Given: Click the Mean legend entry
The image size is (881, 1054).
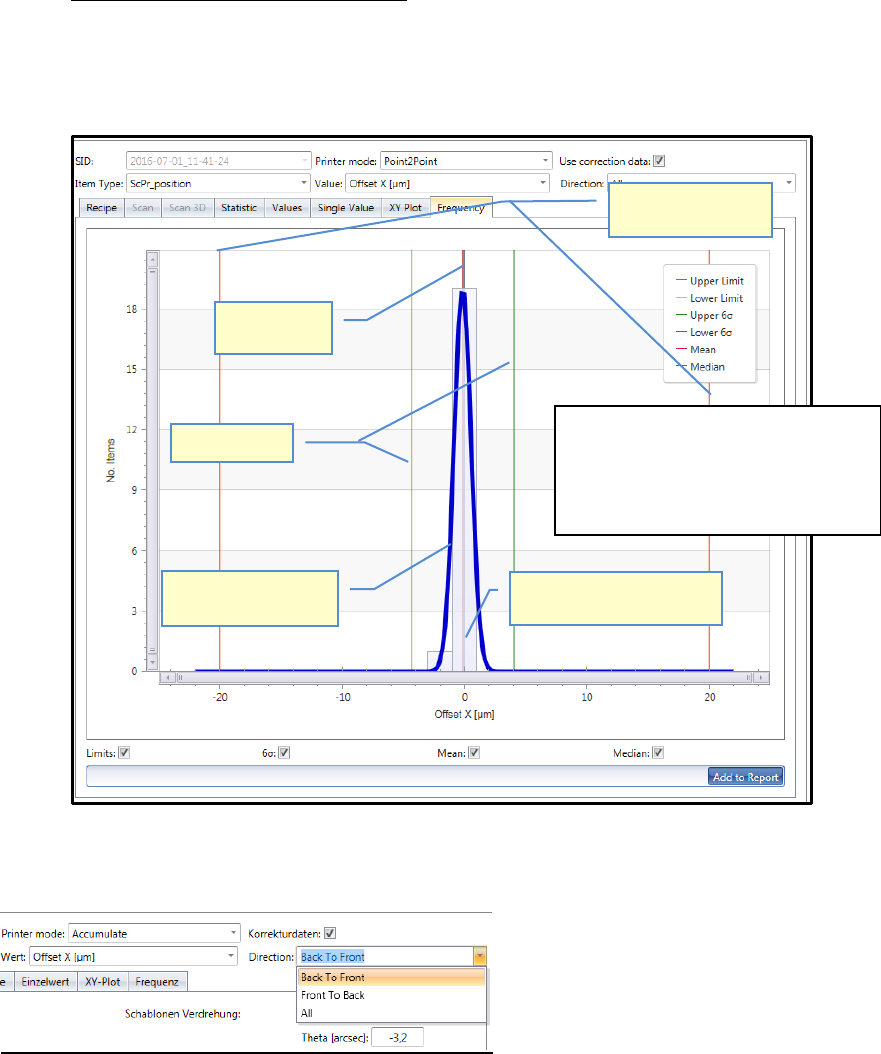Looking at the screenshot, I should point(696,350).
